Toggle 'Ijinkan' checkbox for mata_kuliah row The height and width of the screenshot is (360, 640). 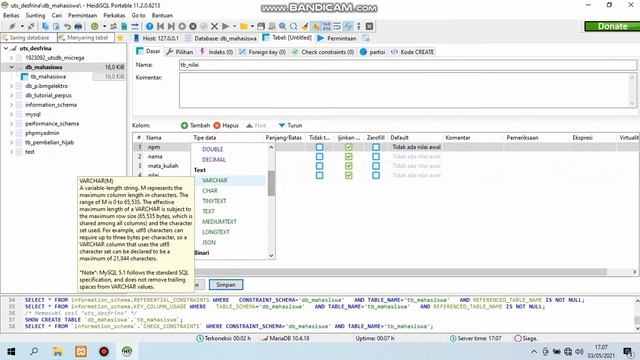click(x=349, y=166)
